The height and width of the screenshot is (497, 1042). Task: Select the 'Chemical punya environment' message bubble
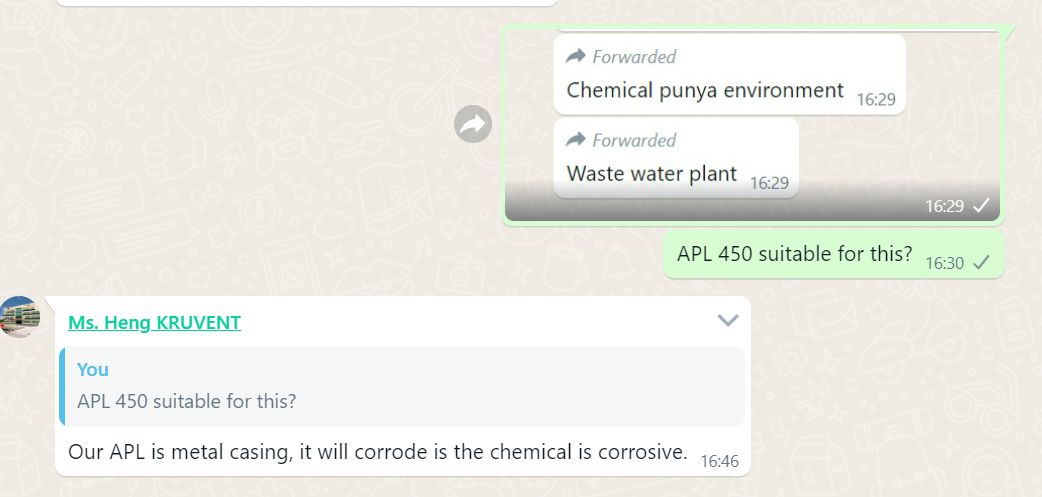[705, 90]
